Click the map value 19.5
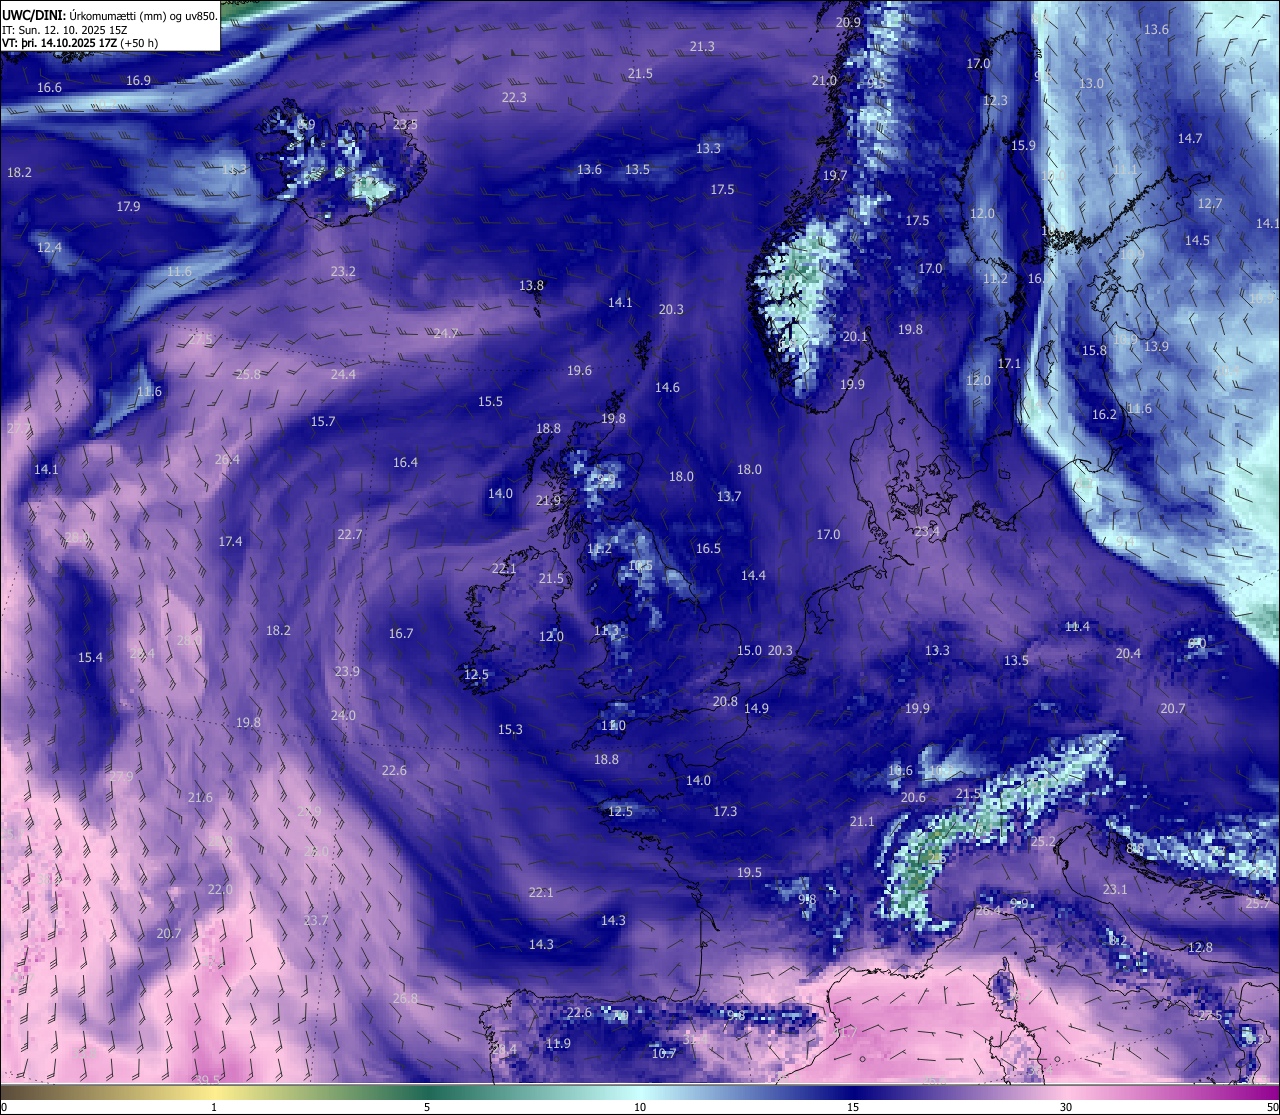 [x=749, y=873]
